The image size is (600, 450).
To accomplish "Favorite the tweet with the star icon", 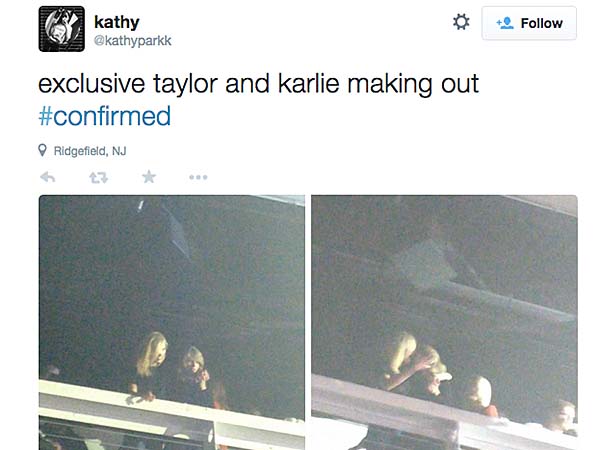I will 148,177.
